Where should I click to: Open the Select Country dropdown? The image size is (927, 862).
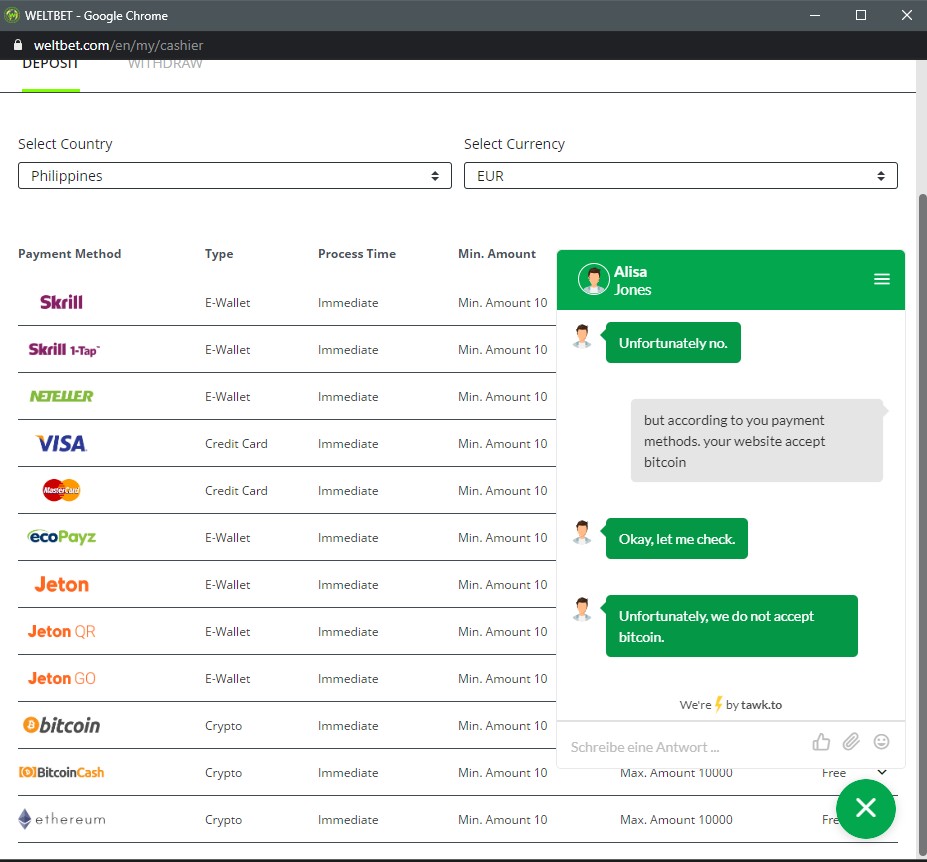[x=235, y=176]
